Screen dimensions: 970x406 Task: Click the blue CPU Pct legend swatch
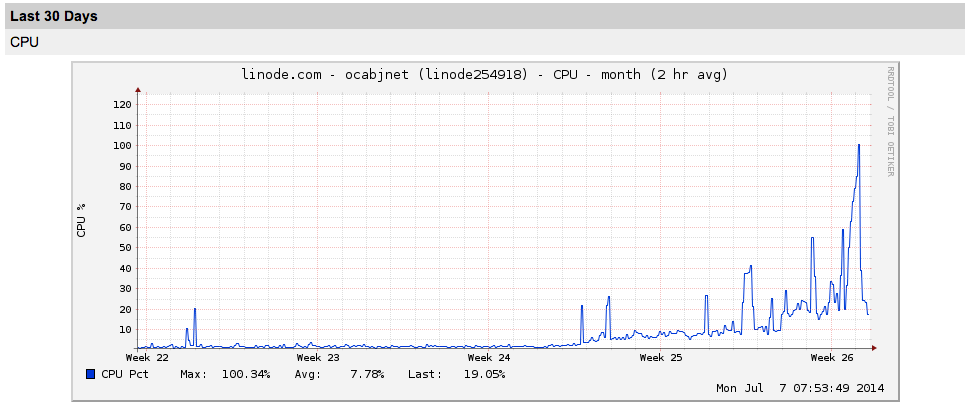pos(91,374)
